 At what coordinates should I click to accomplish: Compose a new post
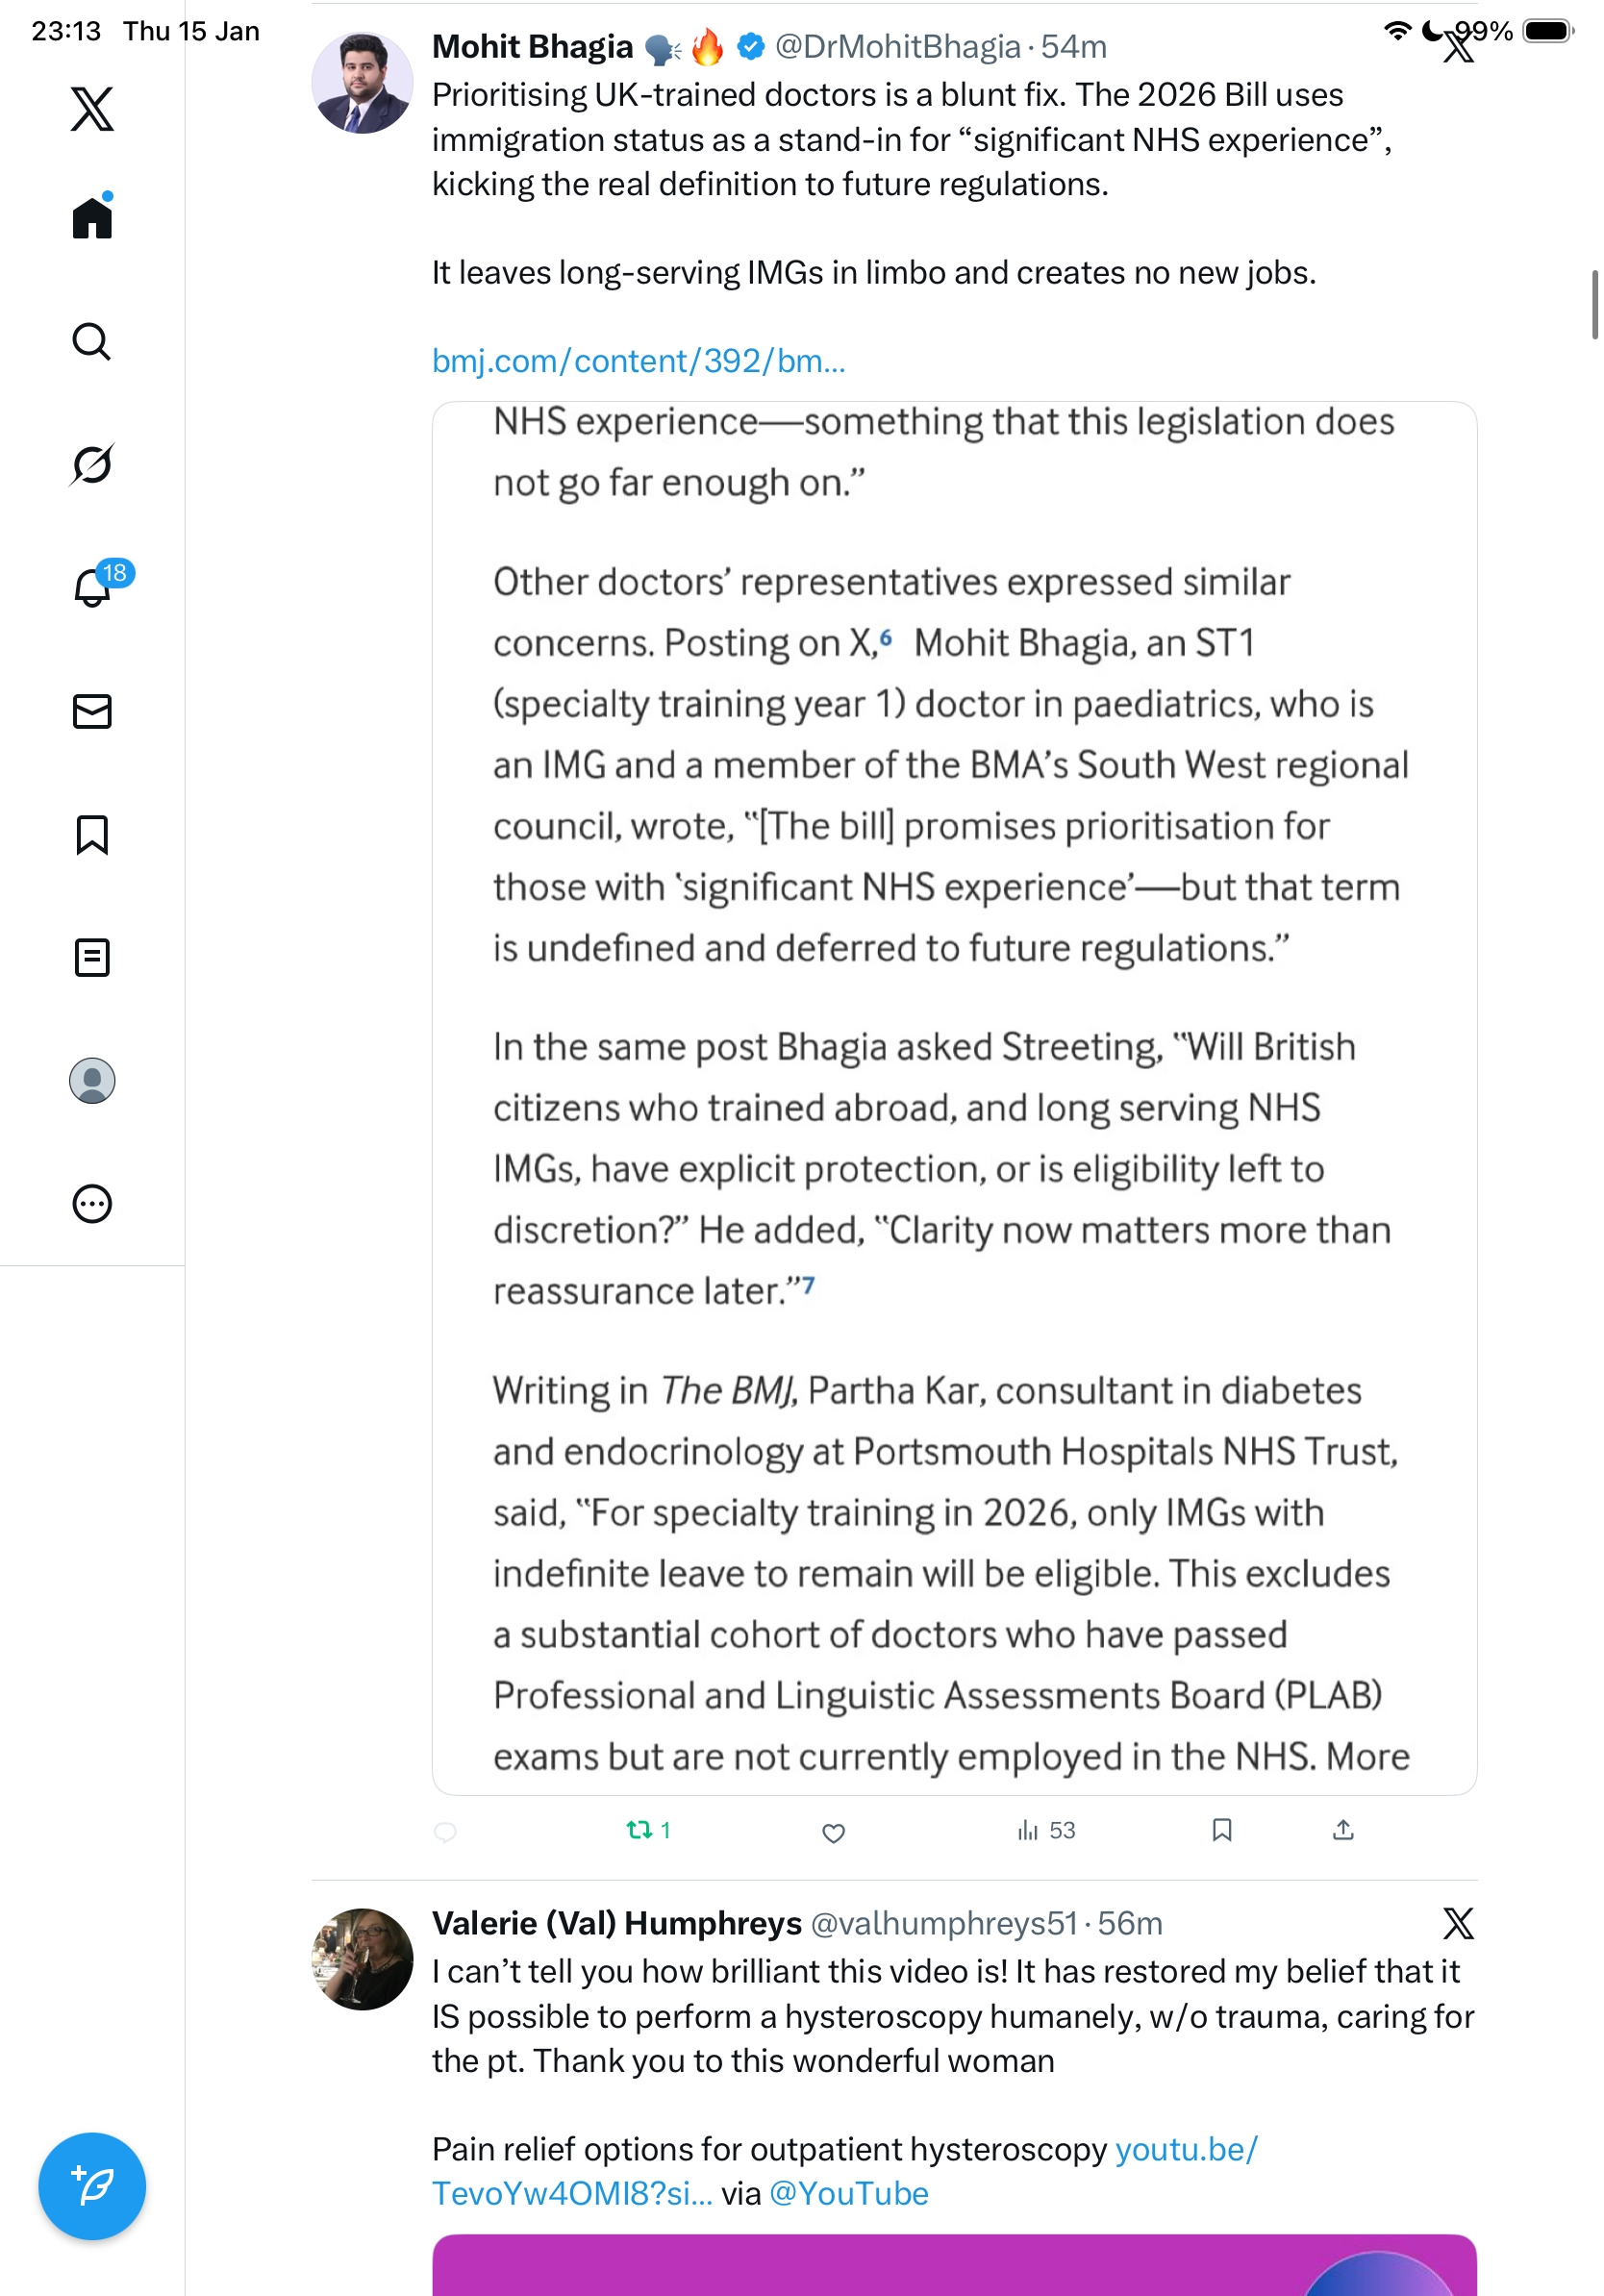(92, 2186)
